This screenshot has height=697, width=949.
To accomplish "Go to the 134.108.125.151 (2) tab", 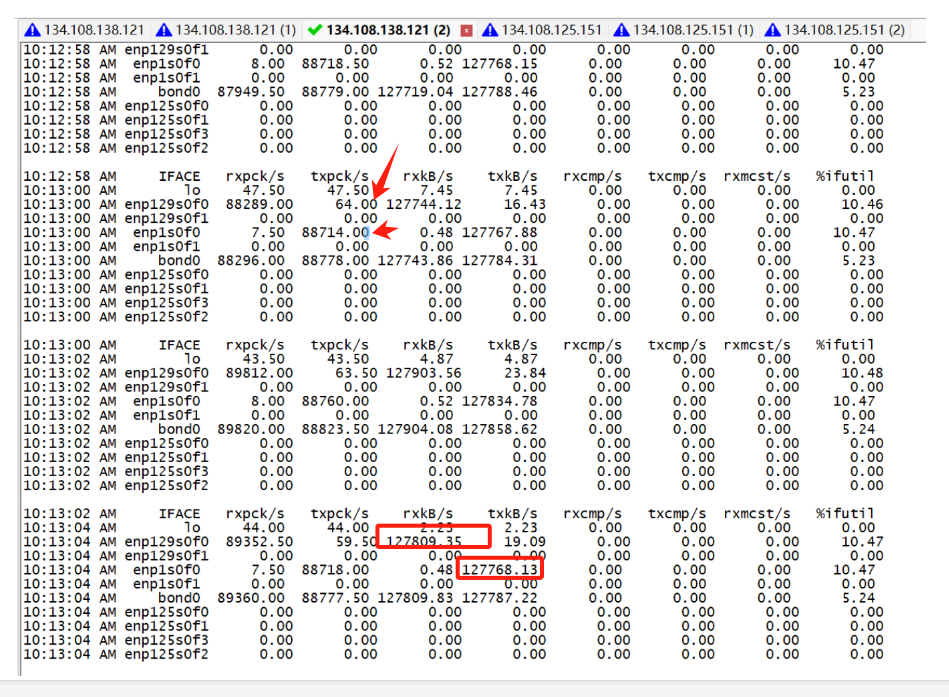I will (835, 30).
